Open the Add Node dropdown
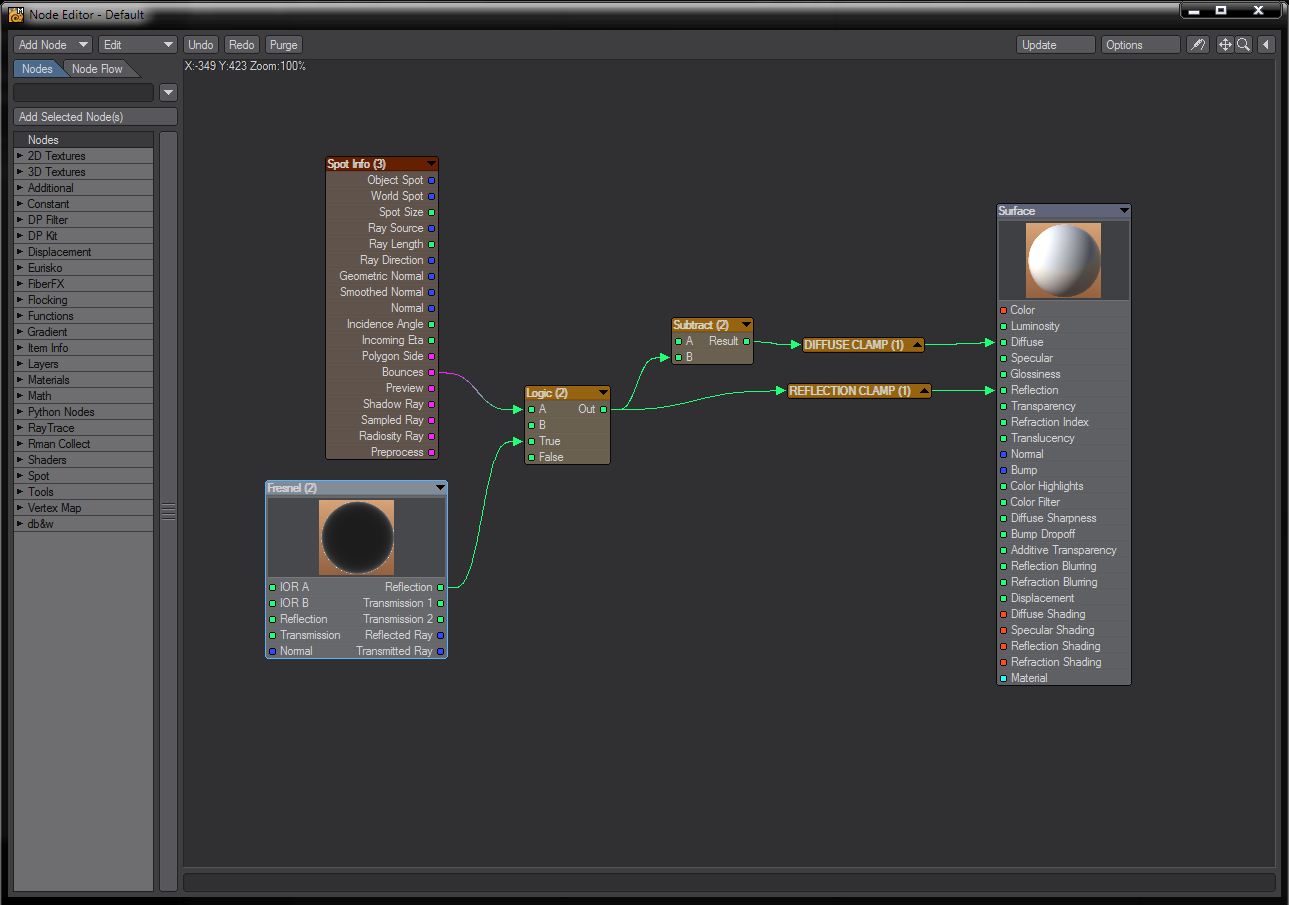 pos(52,45)
